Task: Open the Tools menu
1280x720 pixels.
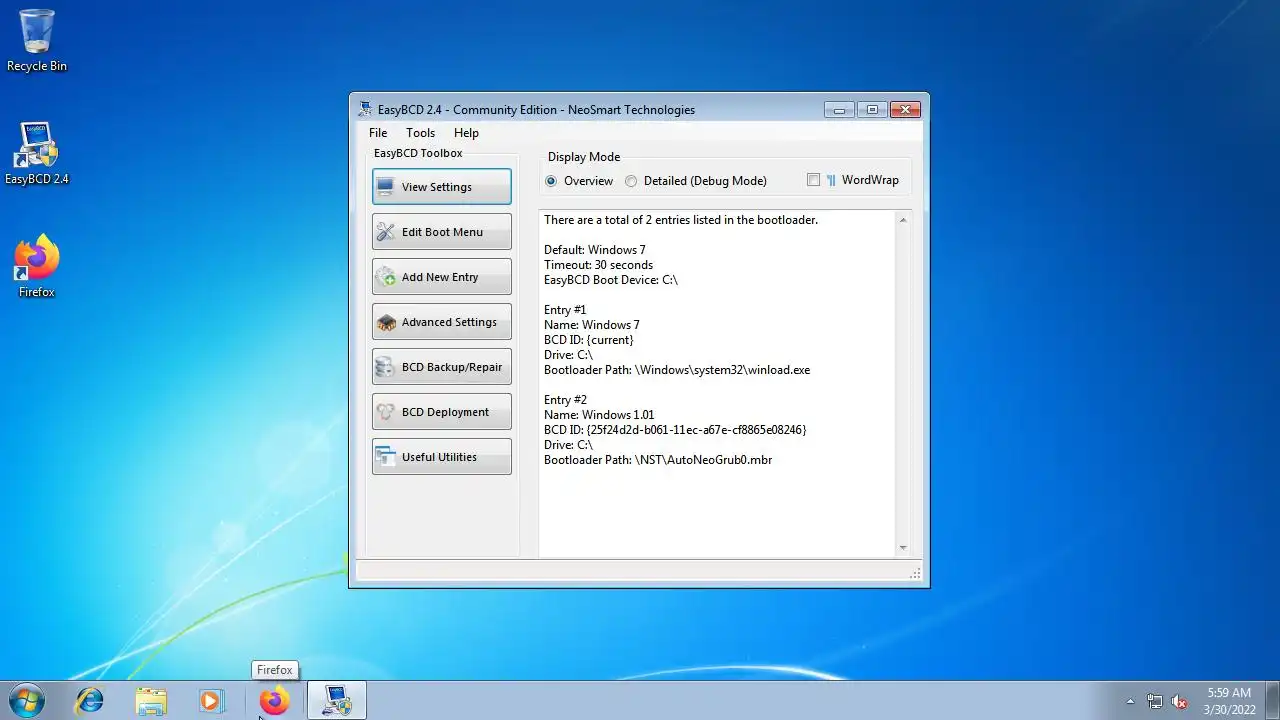Action: (420, 133)
